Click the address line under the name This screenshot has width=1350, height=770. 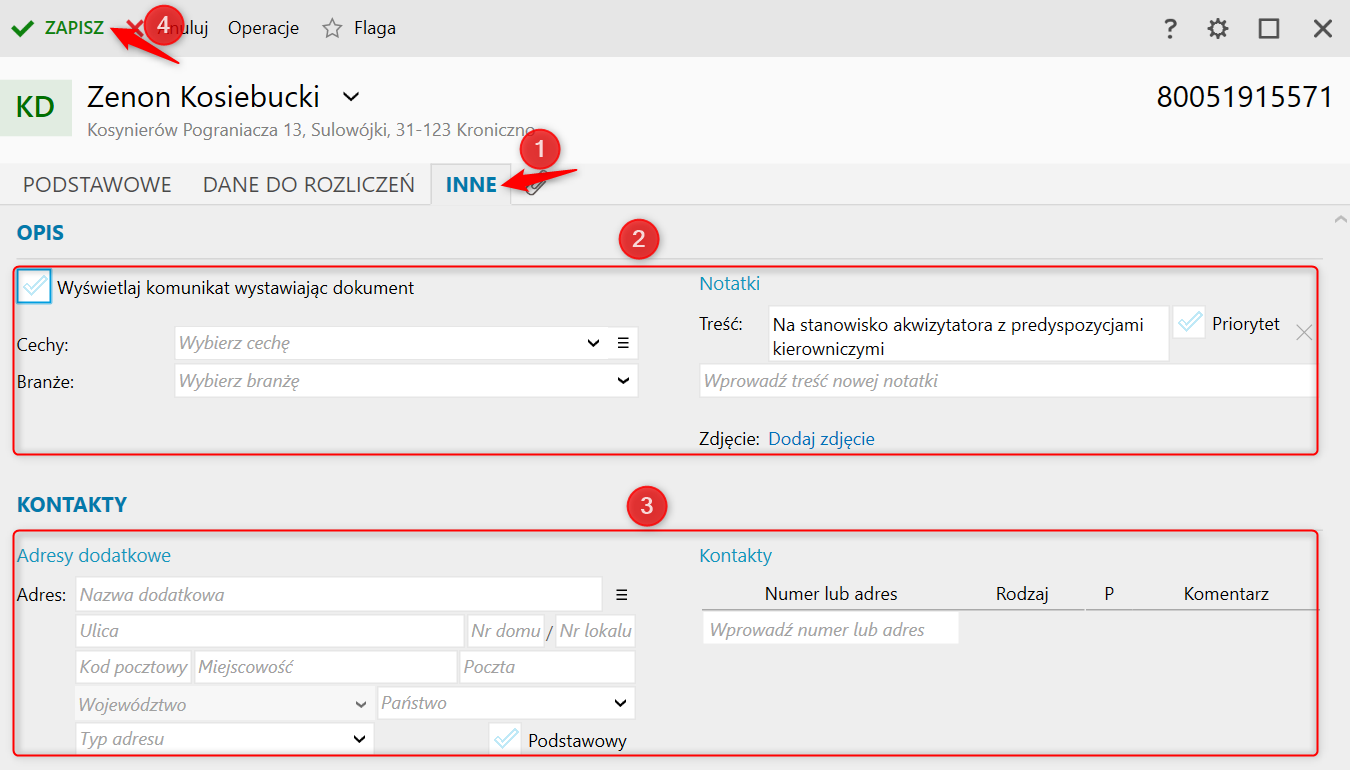pos(311,130)
